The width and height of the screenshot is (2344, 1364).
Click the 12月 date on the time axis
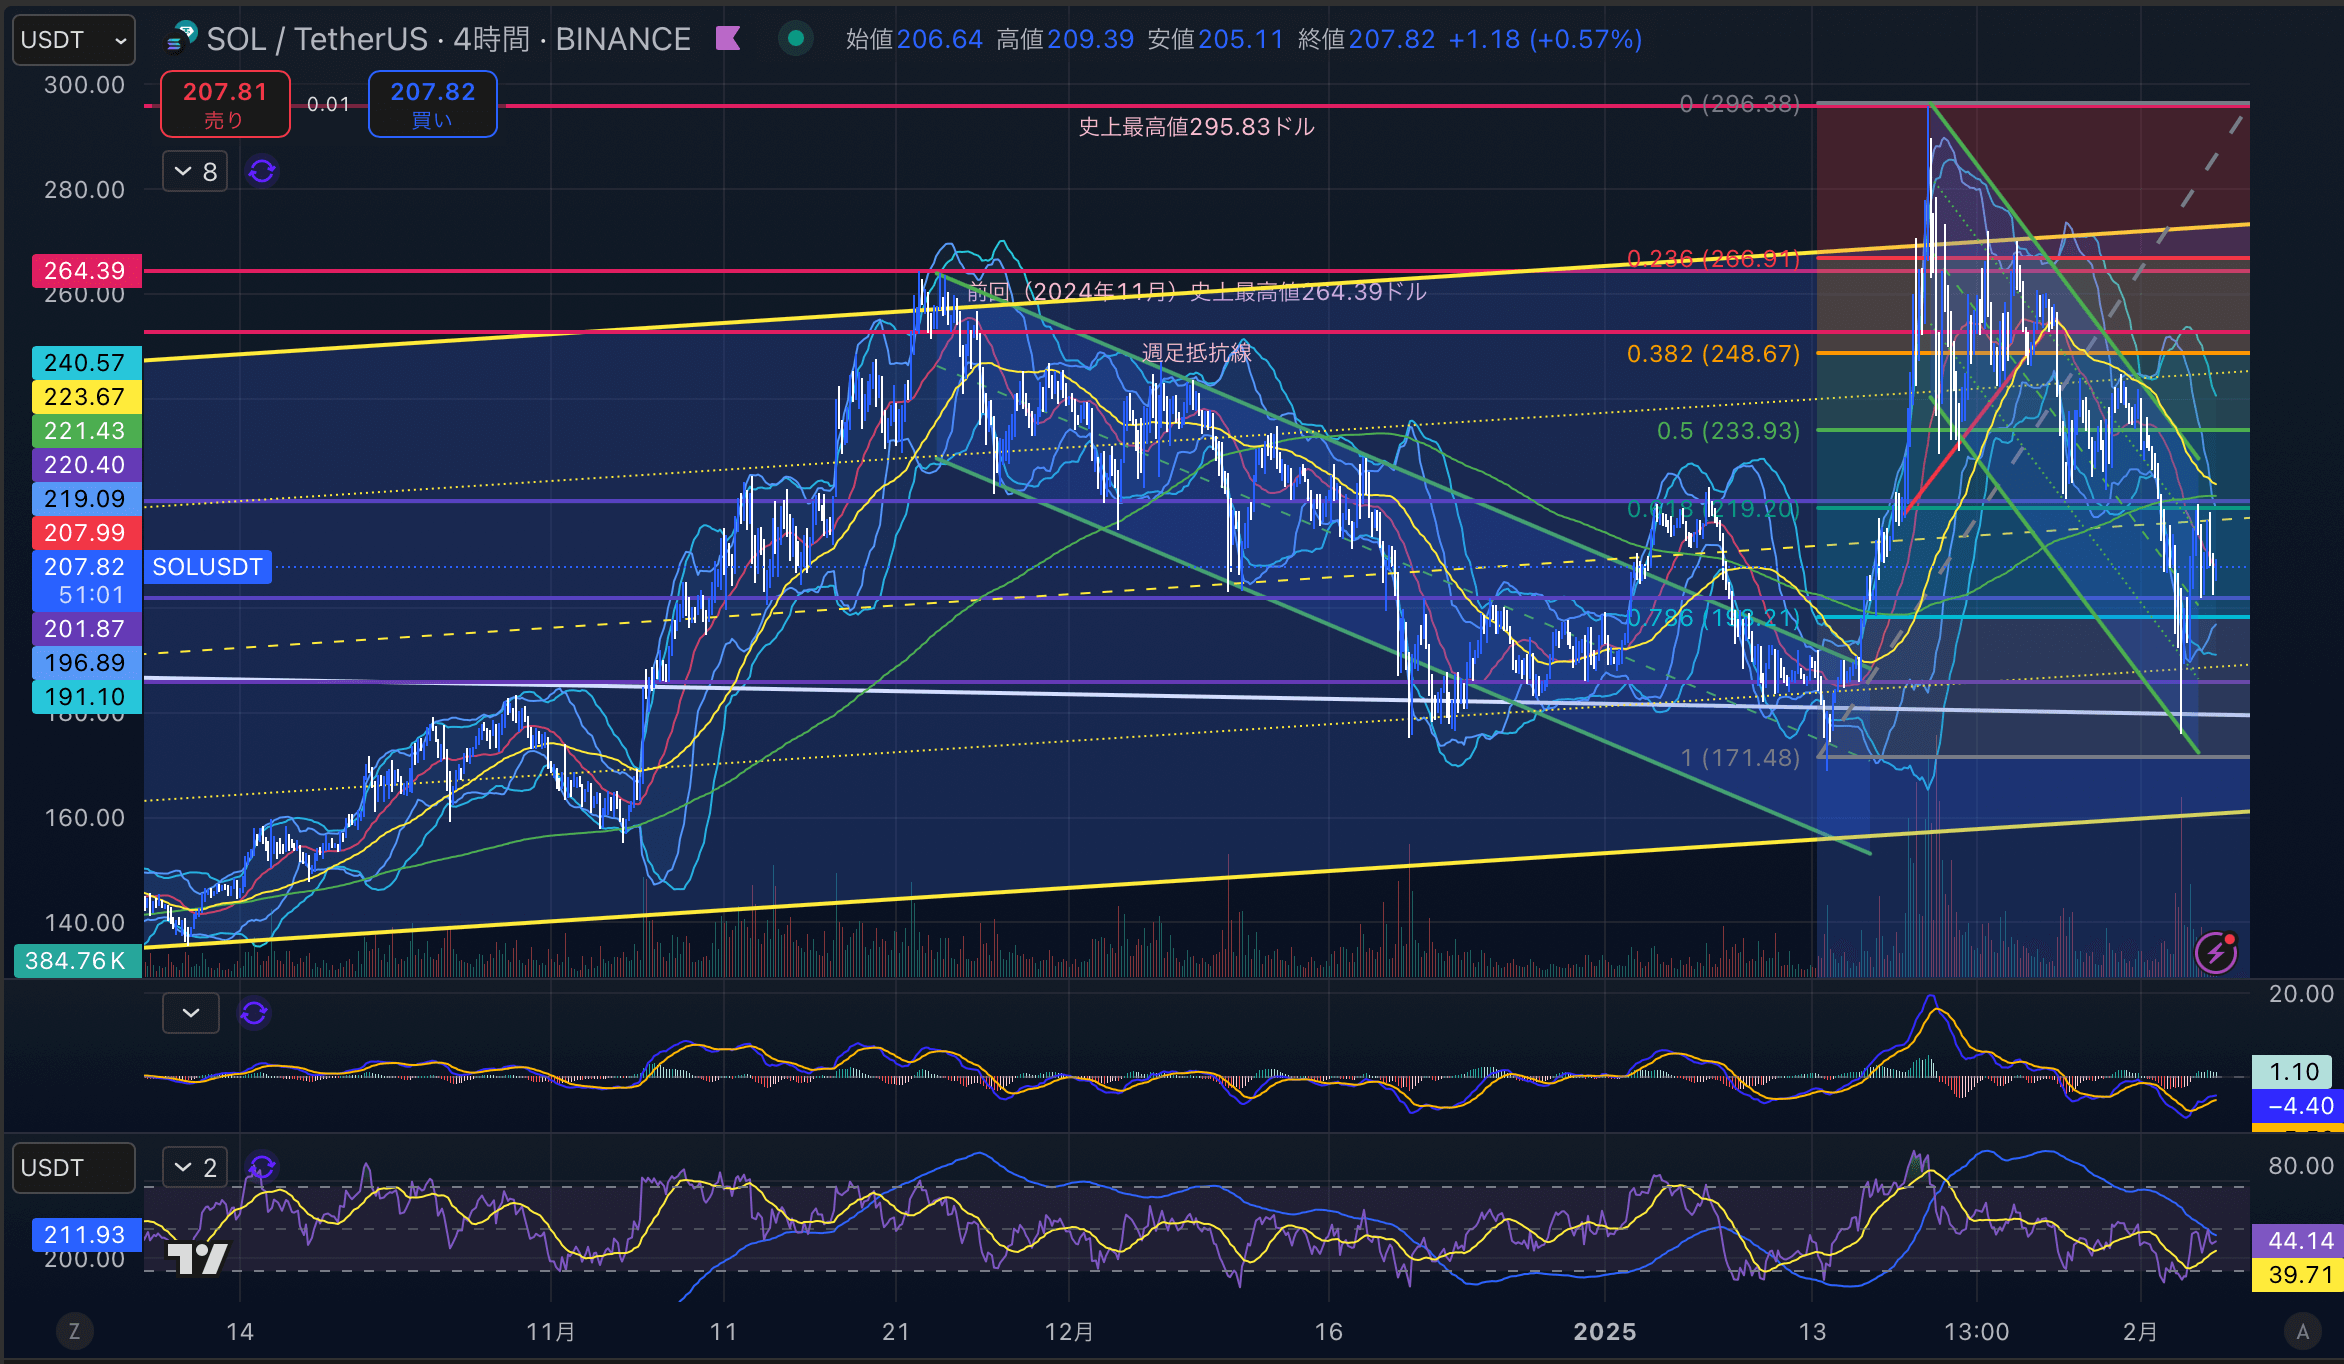pos(1069,1332)
